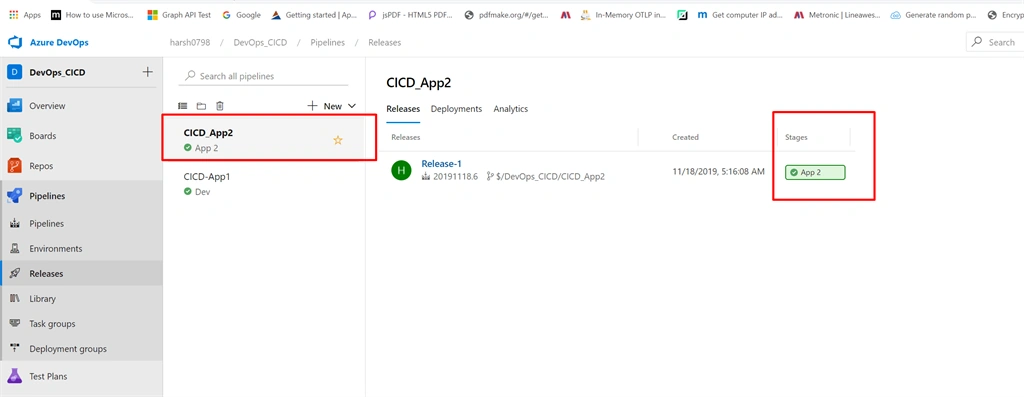Click the Releases rocket icon

(x=15, y=274)
